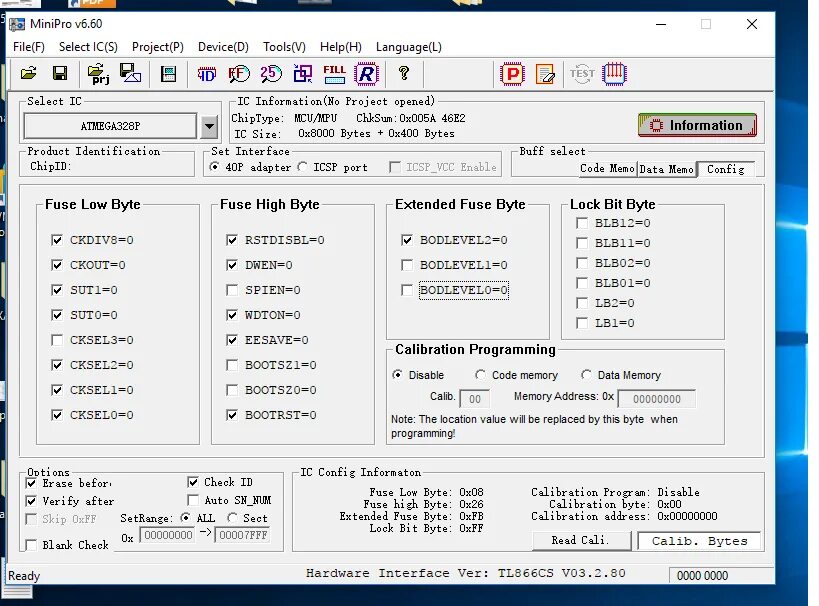The height and width of the screenshot is (606, 819).
Task: Click the buffer swap toolbar icon
Action: click(x=302, y=74)
